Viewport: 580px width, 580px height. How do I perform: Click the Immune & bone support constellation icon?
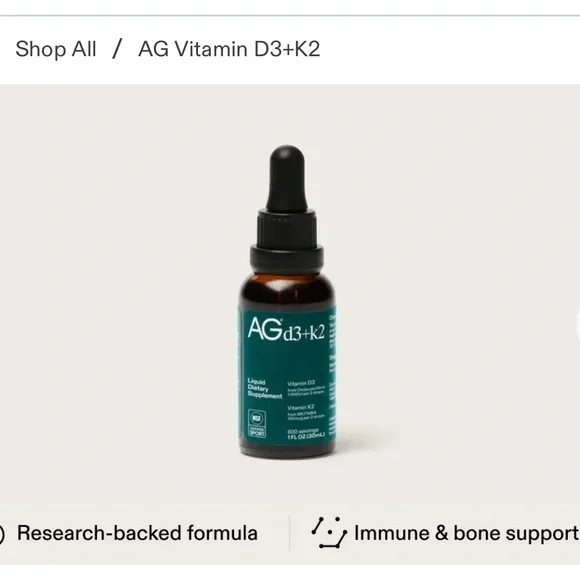pos(329,533)
